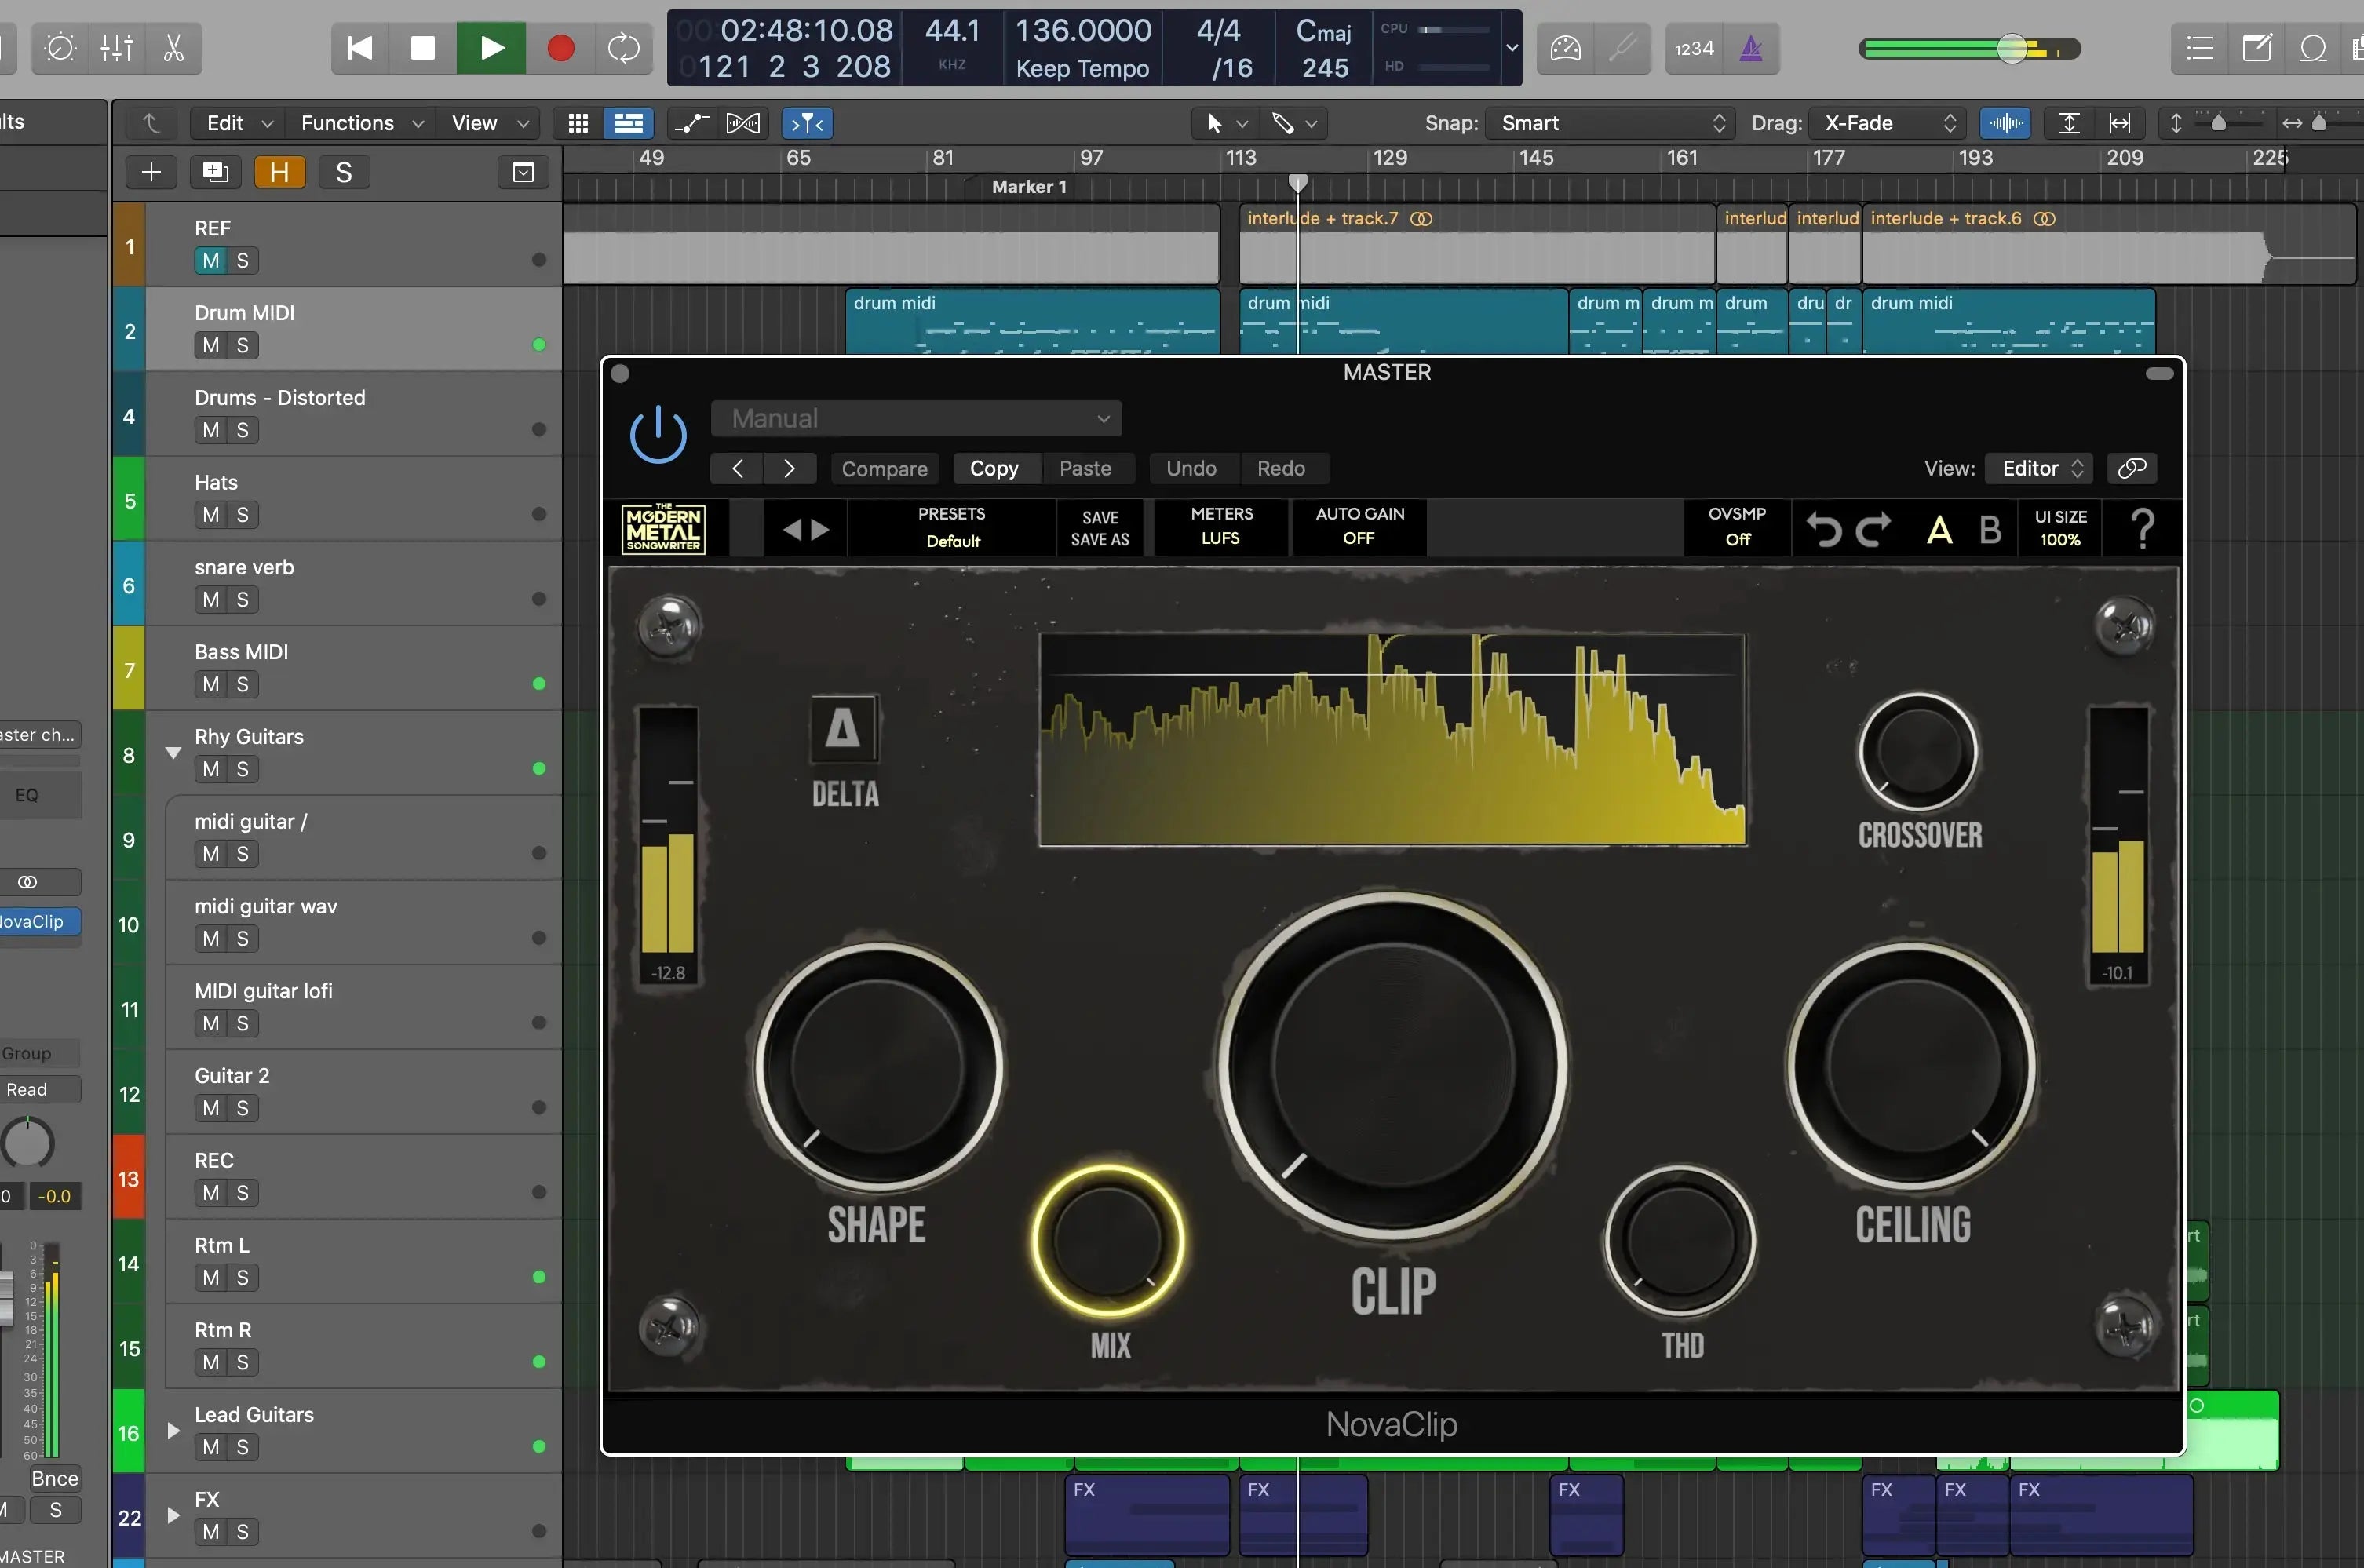Click the NovaClip help question mark
Screen dimensions: 2364x1568
pyautogui.click(x=2142, y=528)
